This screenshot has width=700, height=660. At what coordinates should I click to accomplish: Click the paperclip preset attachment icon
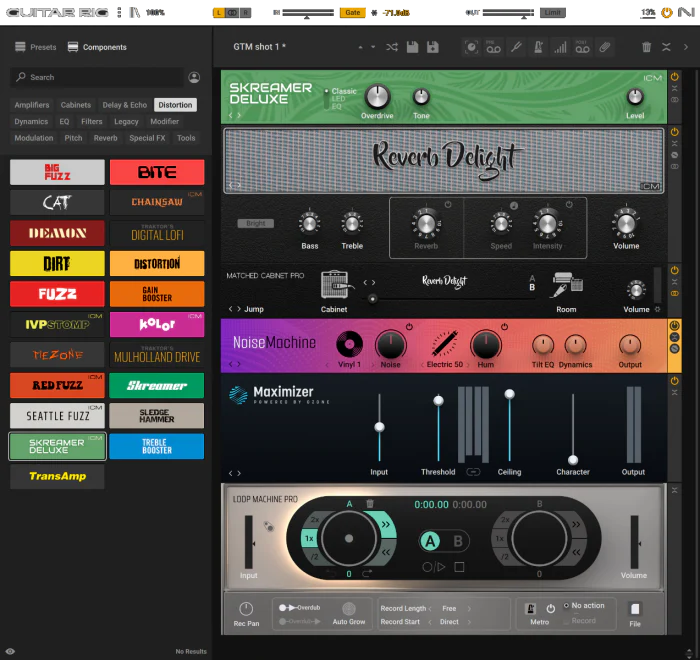[604, 47]
